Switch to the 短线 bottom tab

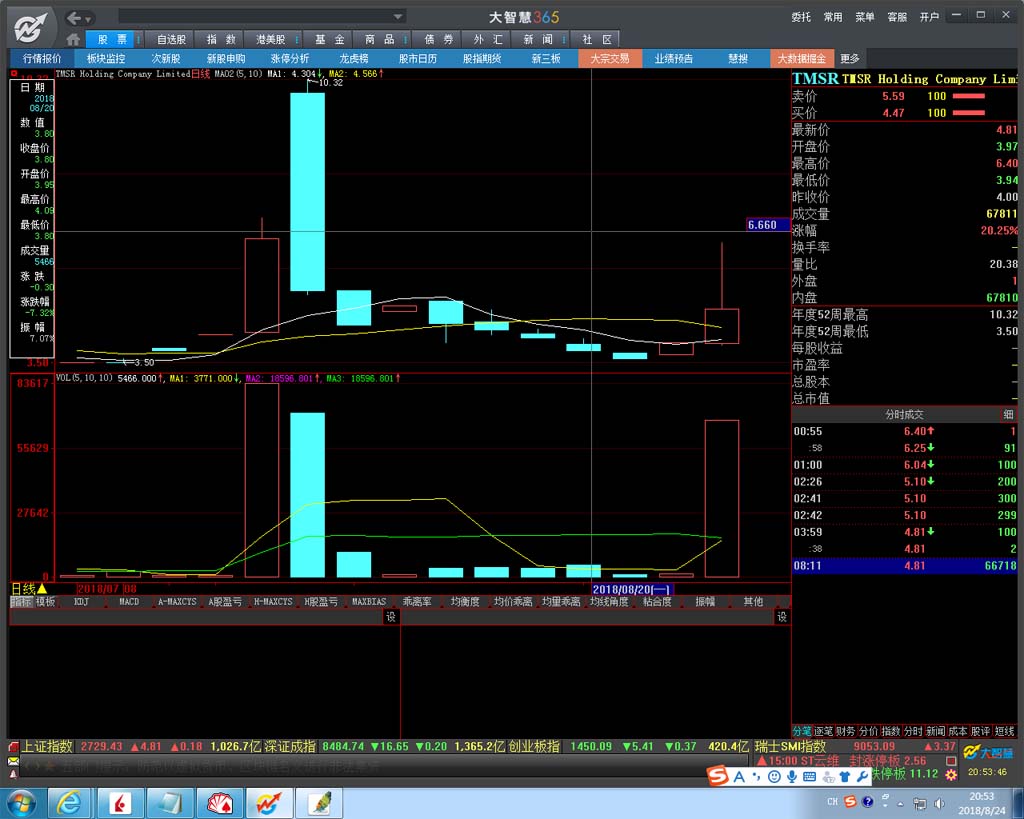click(x=1004, y=731)
